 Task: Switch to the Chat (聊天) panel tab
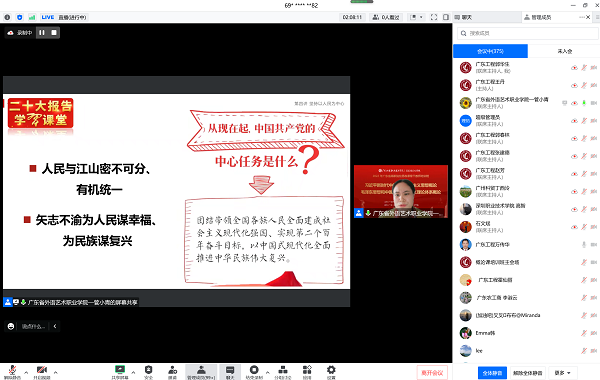[486, 17]
